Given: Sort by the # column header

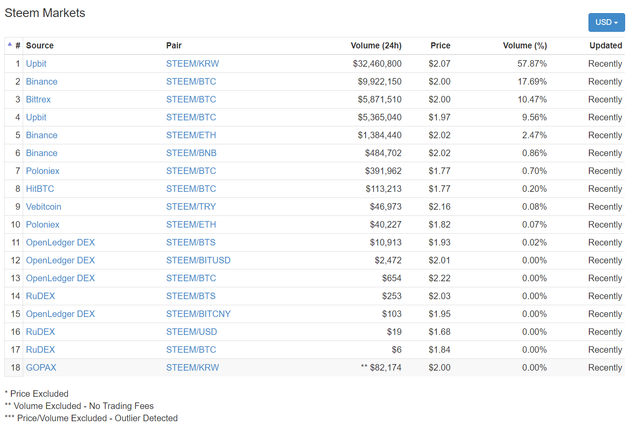Looking at the screenshot, I should 18,45.
